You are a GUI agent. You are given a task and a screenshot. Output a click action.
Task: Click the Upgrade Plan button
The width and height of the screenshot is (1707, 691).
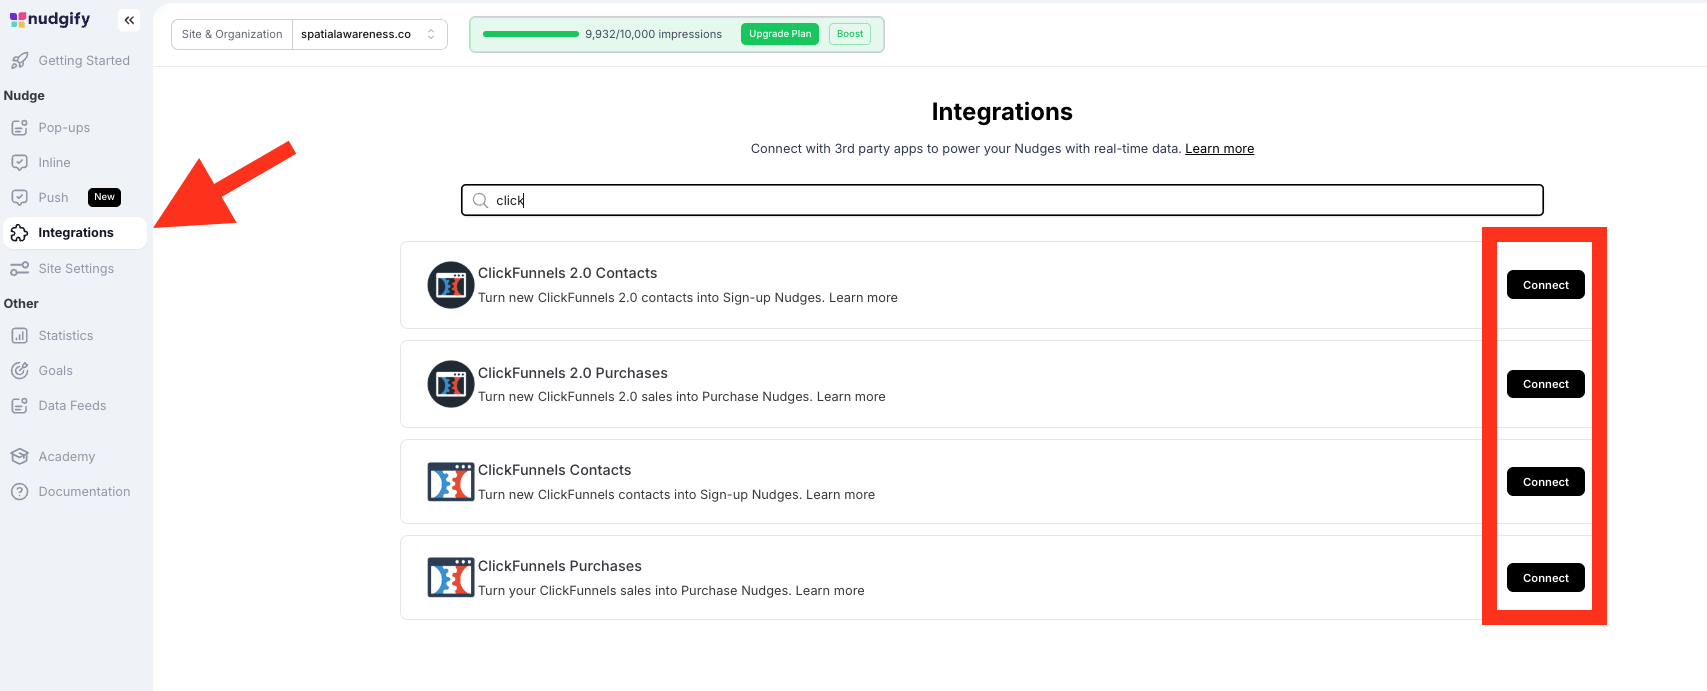[x=780, y=34]
